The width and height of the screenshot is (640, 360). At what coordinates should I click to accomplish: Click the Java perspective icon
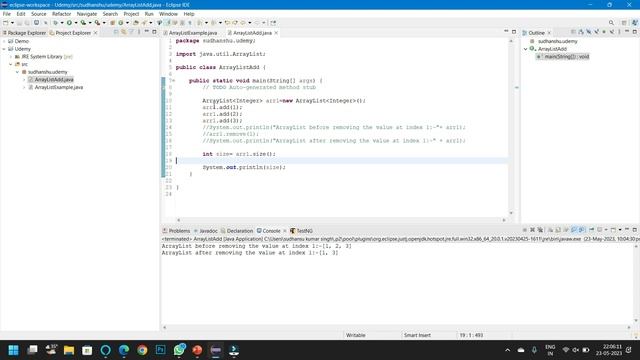(x=635, y=23)
